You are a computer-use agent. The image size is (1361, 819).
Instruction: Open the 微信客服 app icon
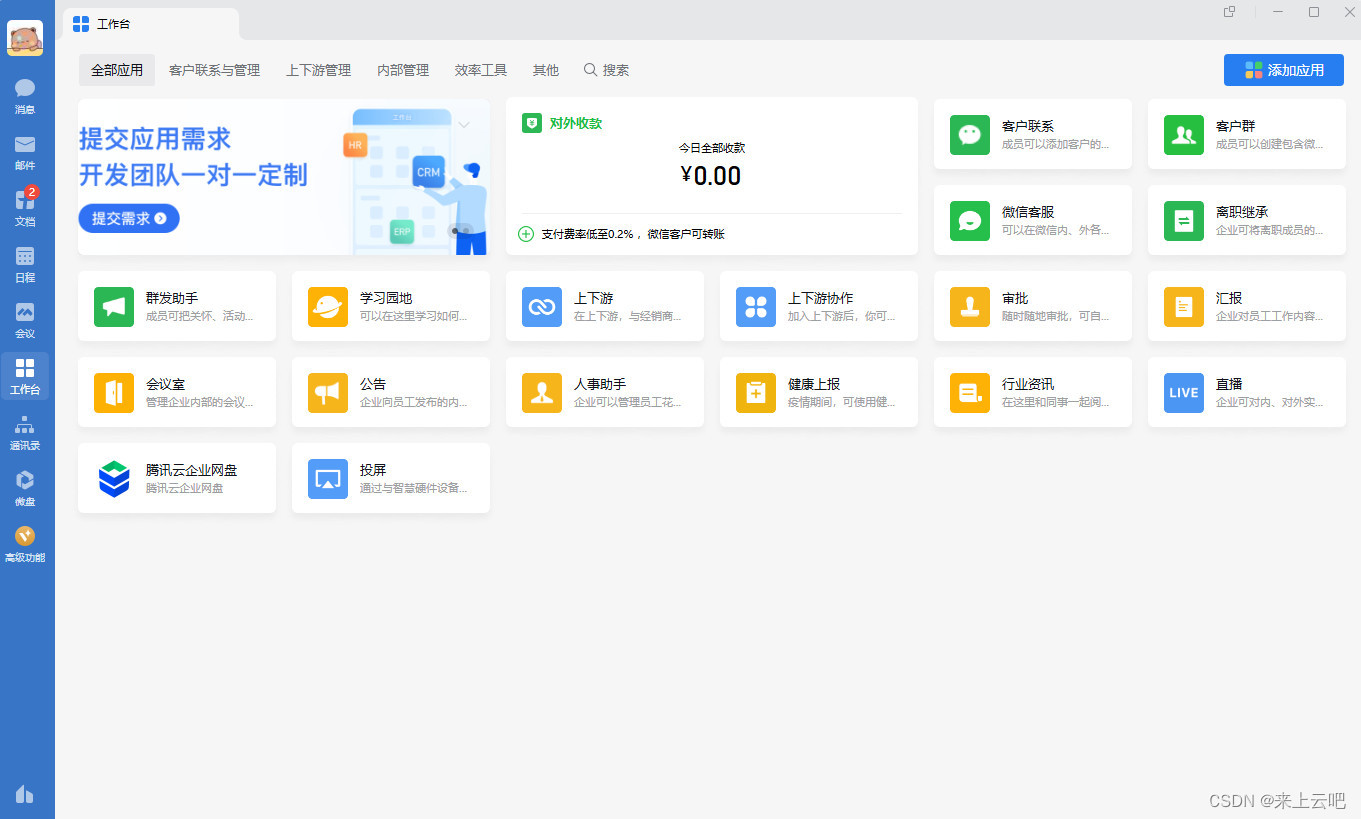970,220
